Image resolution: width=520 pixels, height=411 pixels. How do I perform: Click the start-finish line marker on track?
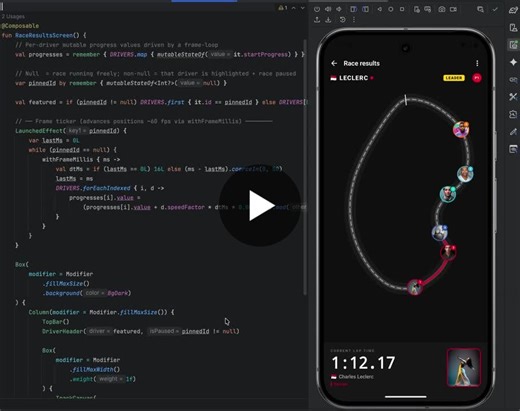coord(406,100)
